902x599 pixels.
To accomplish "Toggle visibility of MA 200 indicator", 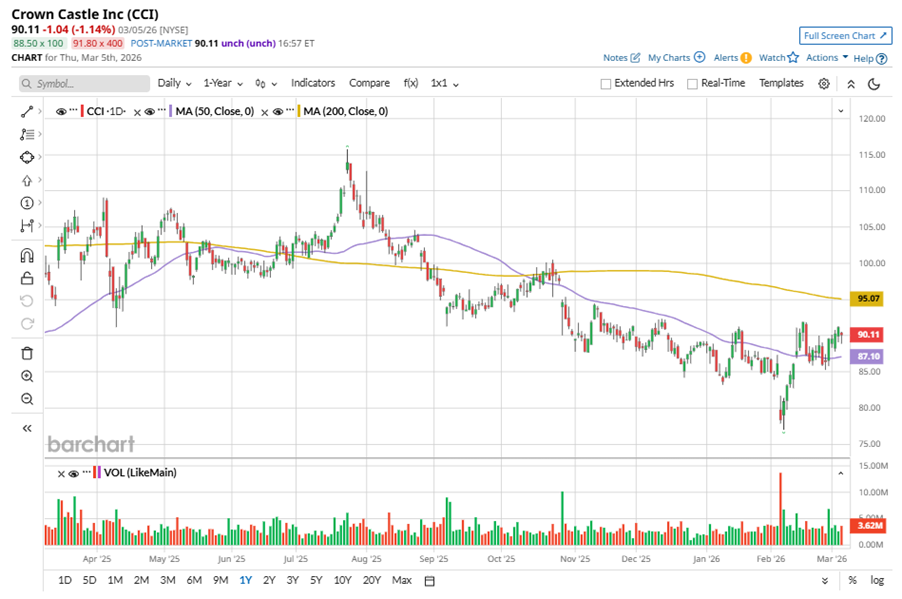I will point(277,112).
